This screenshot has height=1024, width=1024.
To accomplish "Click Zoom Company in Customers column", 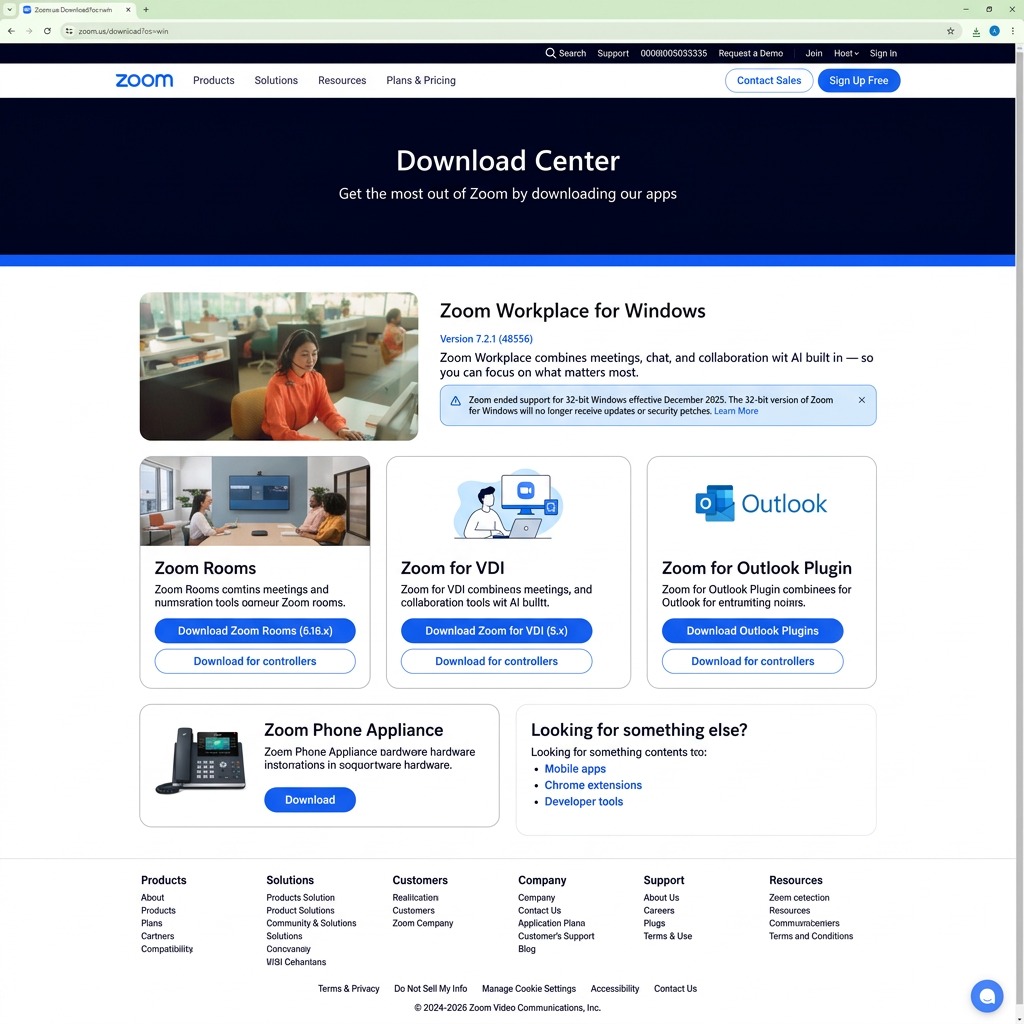I will click(423, 923).
